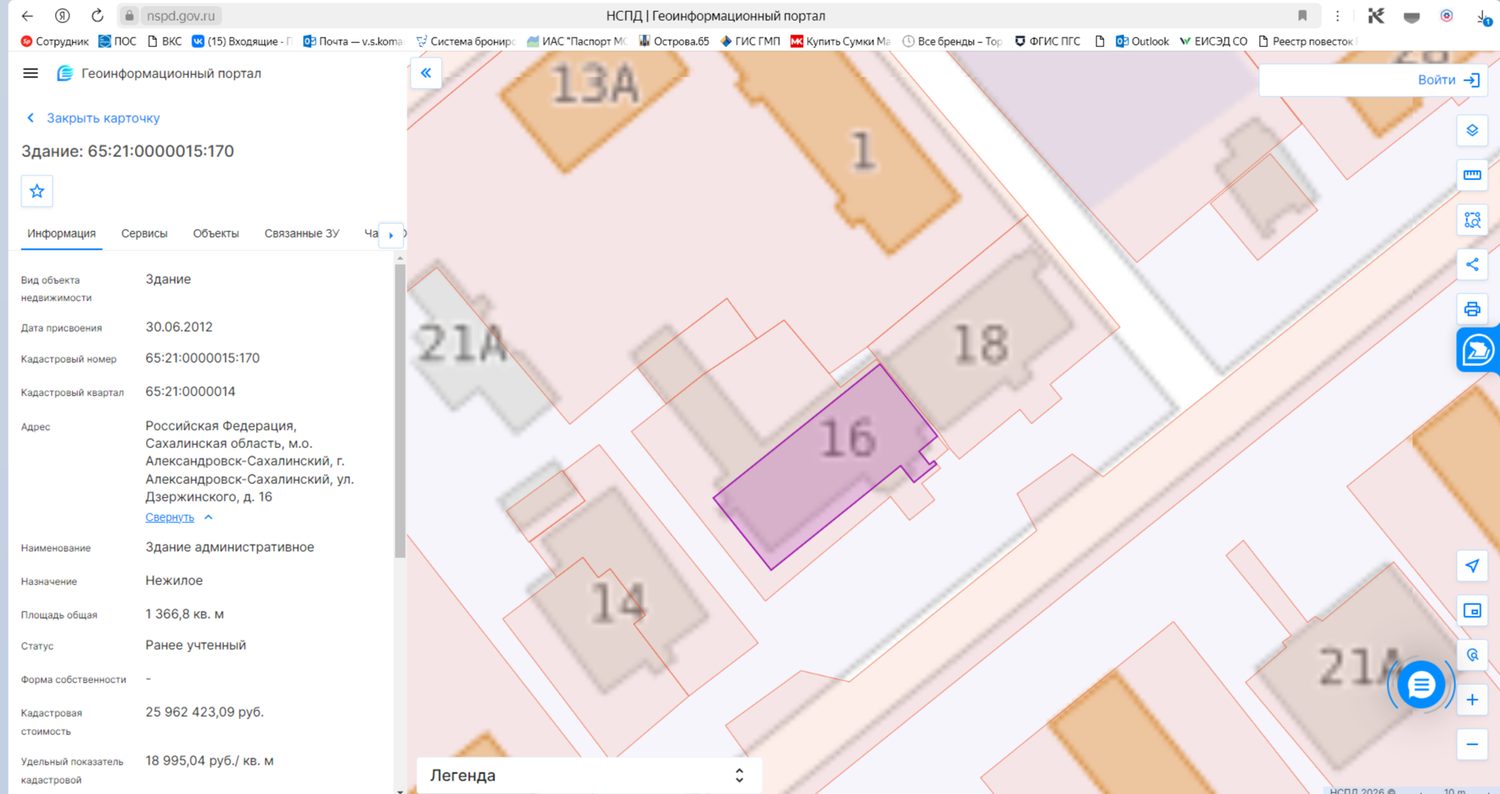The height and width of the screenshot is (794, 1500).
Task: Zoom out on the map
Action: point(1472,744)
